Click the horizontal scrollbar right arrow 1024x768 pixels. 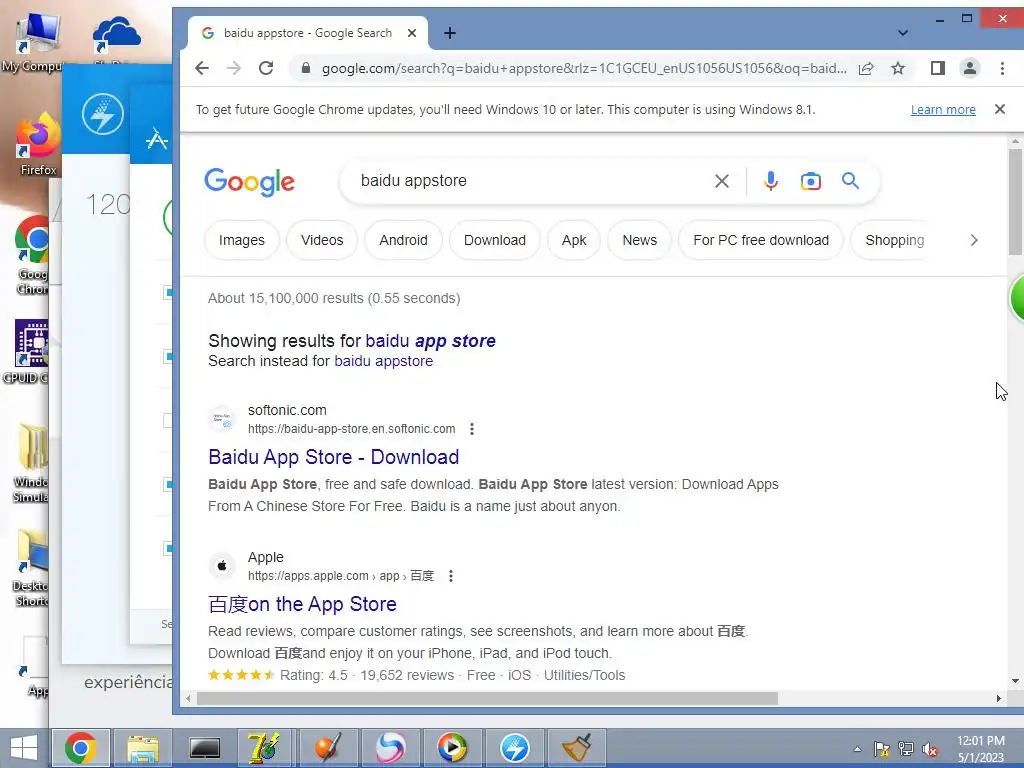999,698
